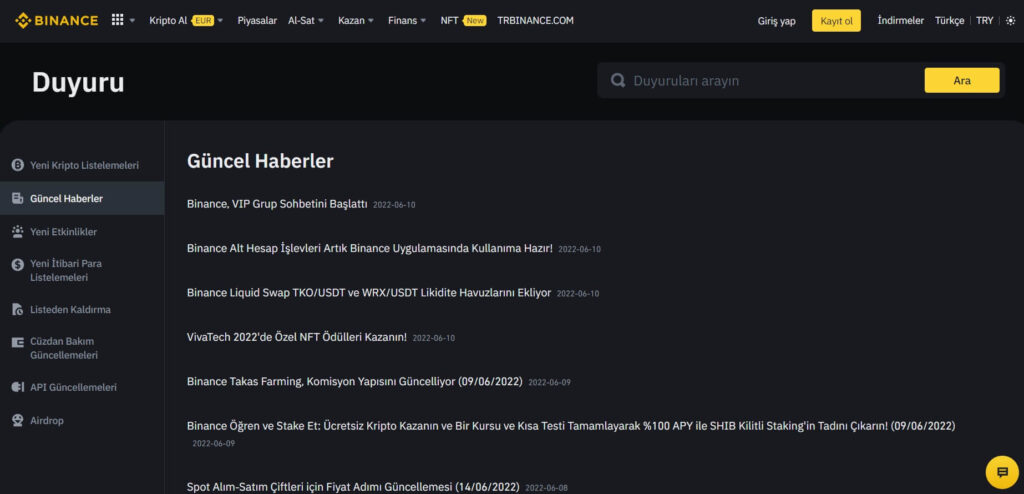Select API Güncellemeleri sidebar item
The height and width of the screenshot is (494, 1024).
(x=82, y=387)
